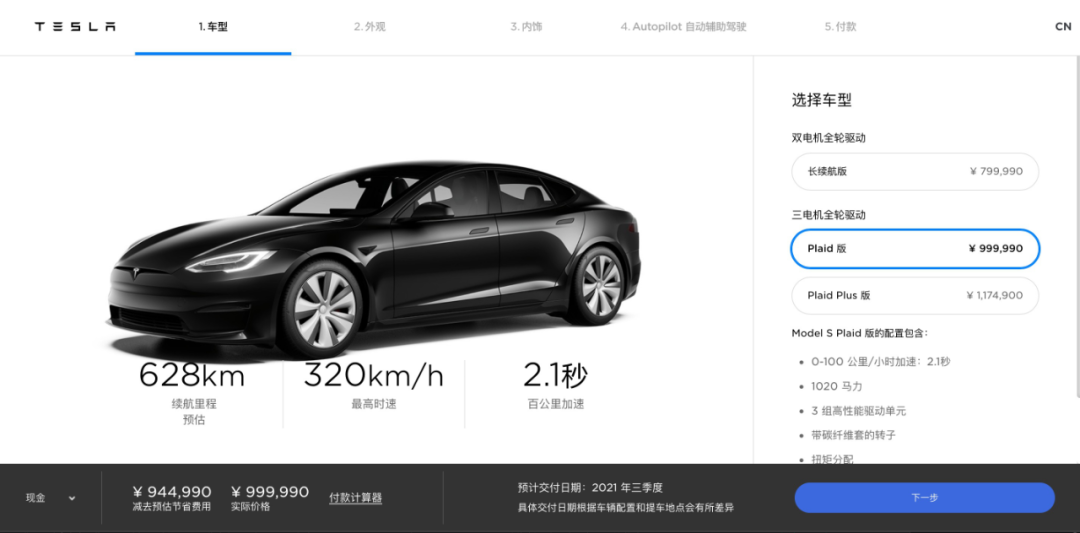Click the ¥ 944,990 savings price
The height and width of the screenshot is (533, 1080).
(172, 492)
